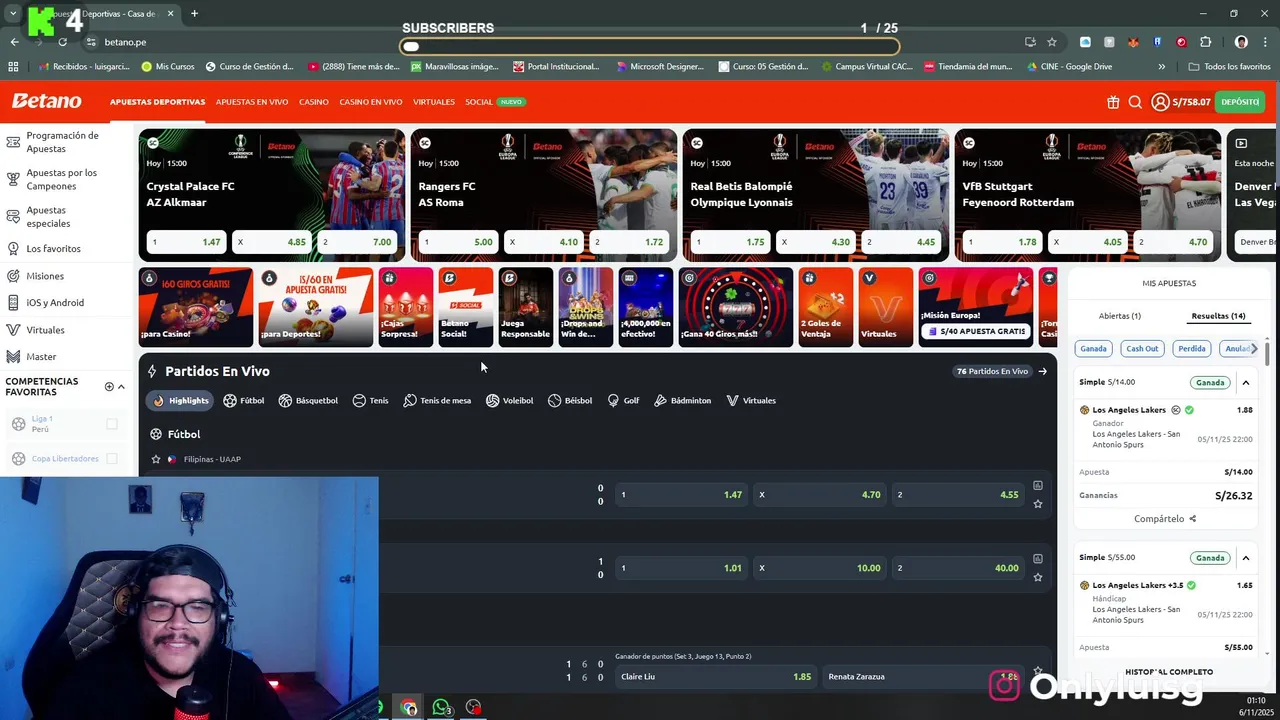Open all 76 Partidos En Vivo arrow
Viewport: 1280px width, 720px height.
click(x=1042, y=371)
